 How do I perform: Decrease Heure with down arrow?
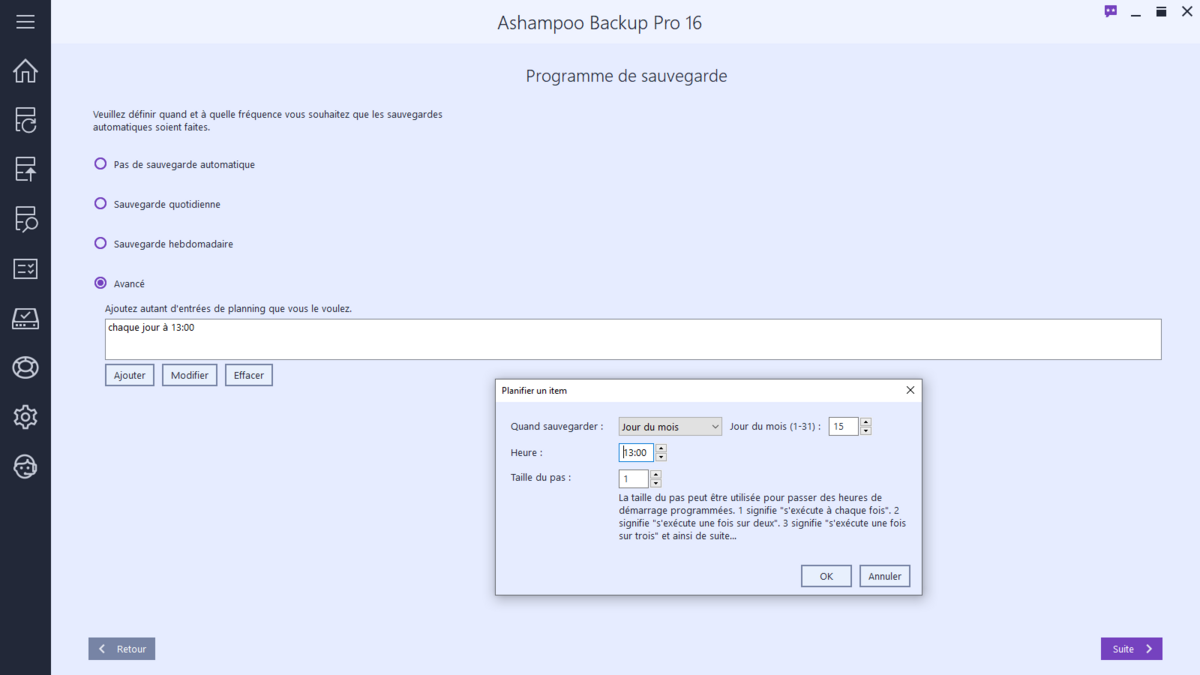660,457
